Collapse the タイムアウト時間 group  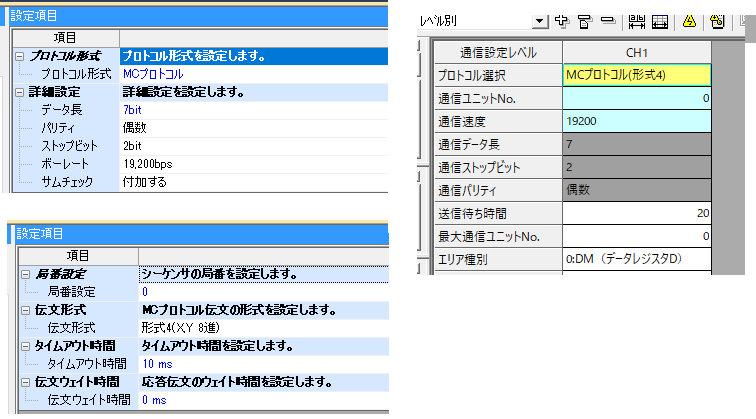point(26,346)
